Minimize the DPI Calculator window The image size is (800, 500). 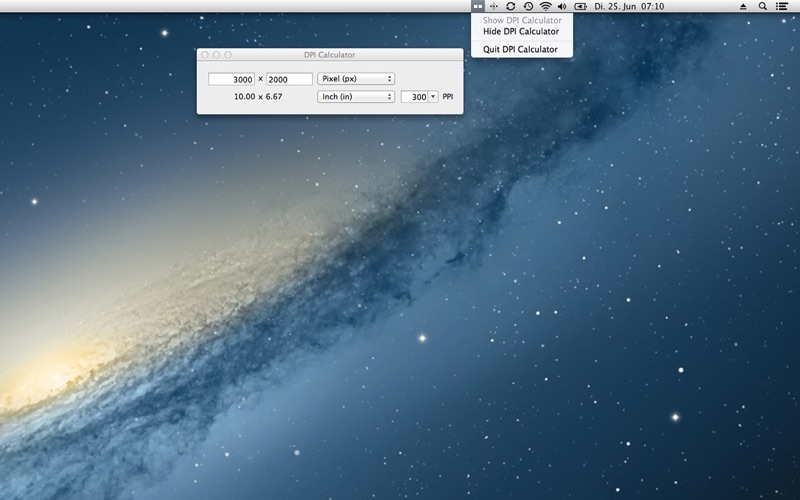coord(216,55)
